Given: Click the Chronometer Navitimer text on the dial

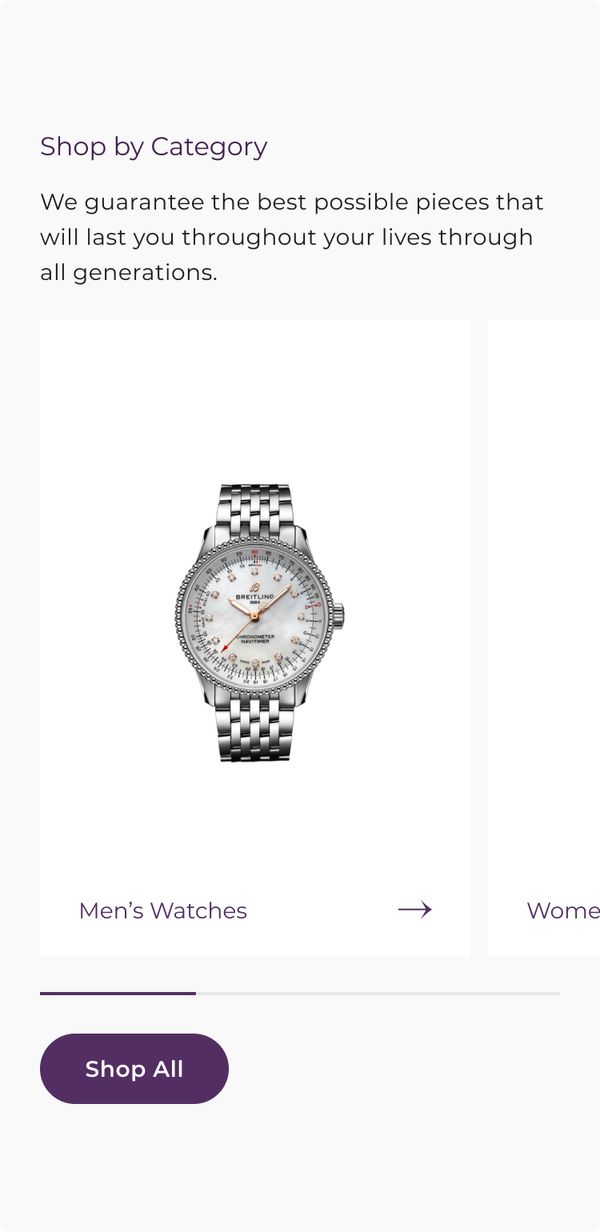Looking at the screenshot, I should (256, 639).
